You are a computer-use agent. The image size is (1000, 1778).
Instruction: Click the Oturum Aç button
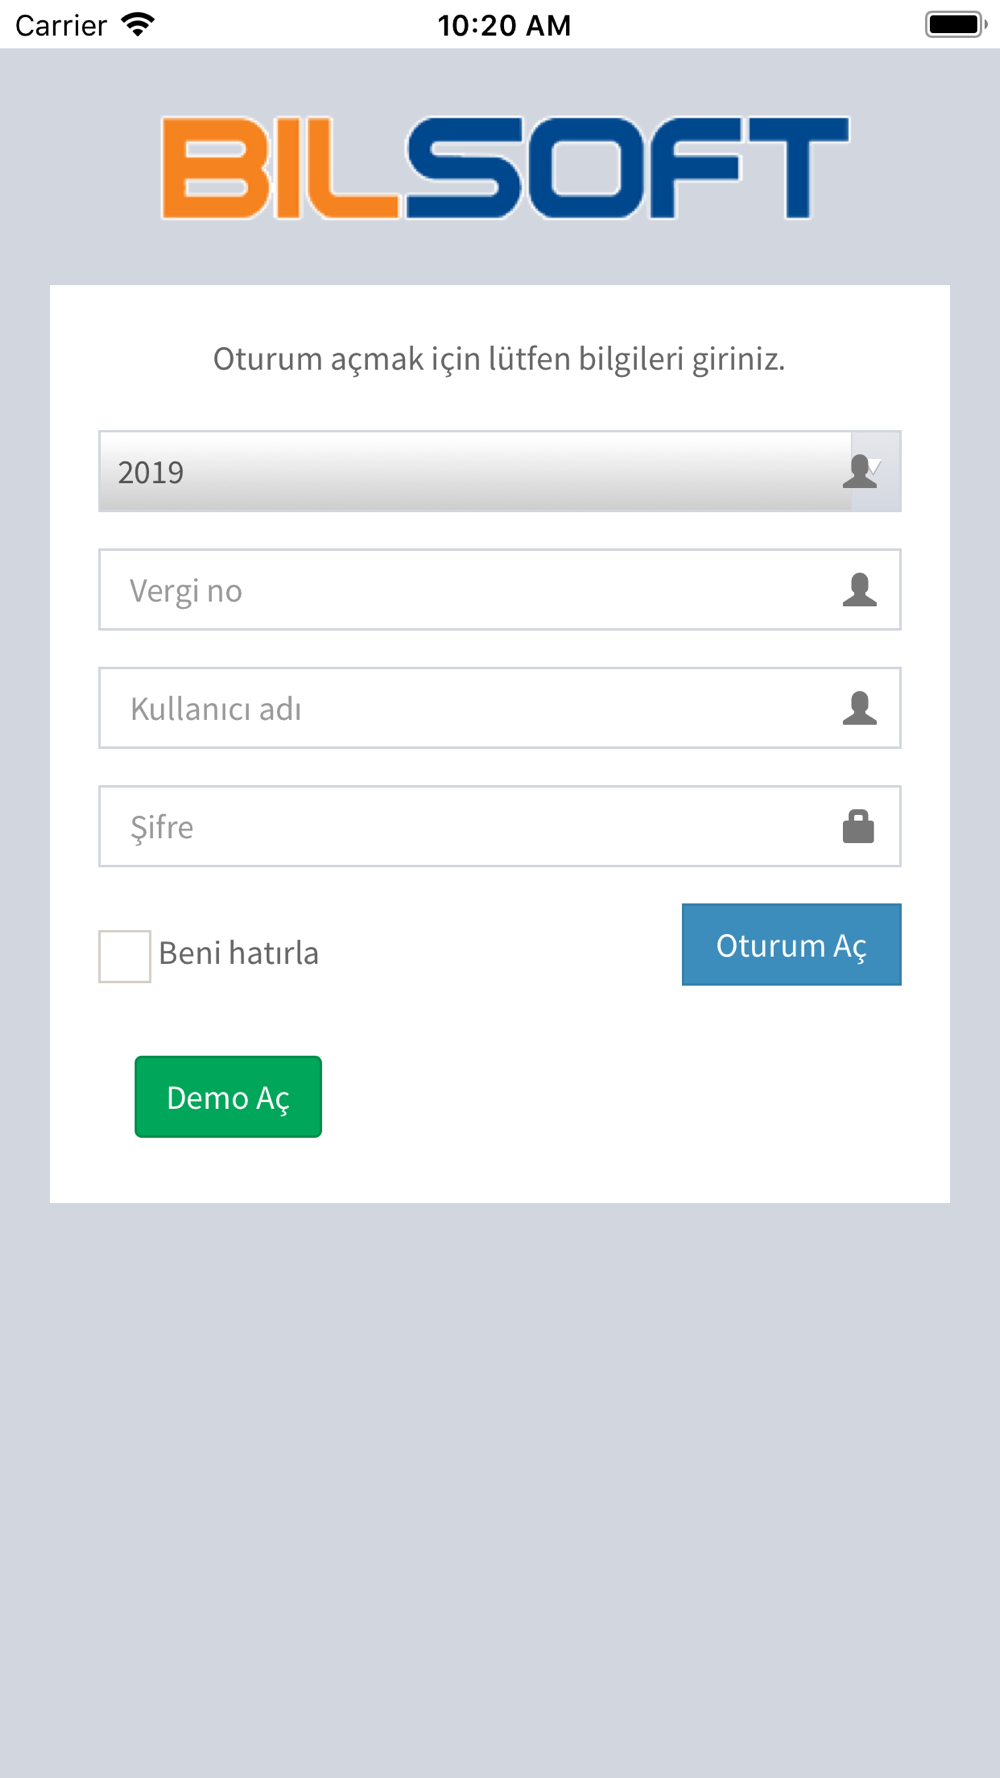[792, 945]
